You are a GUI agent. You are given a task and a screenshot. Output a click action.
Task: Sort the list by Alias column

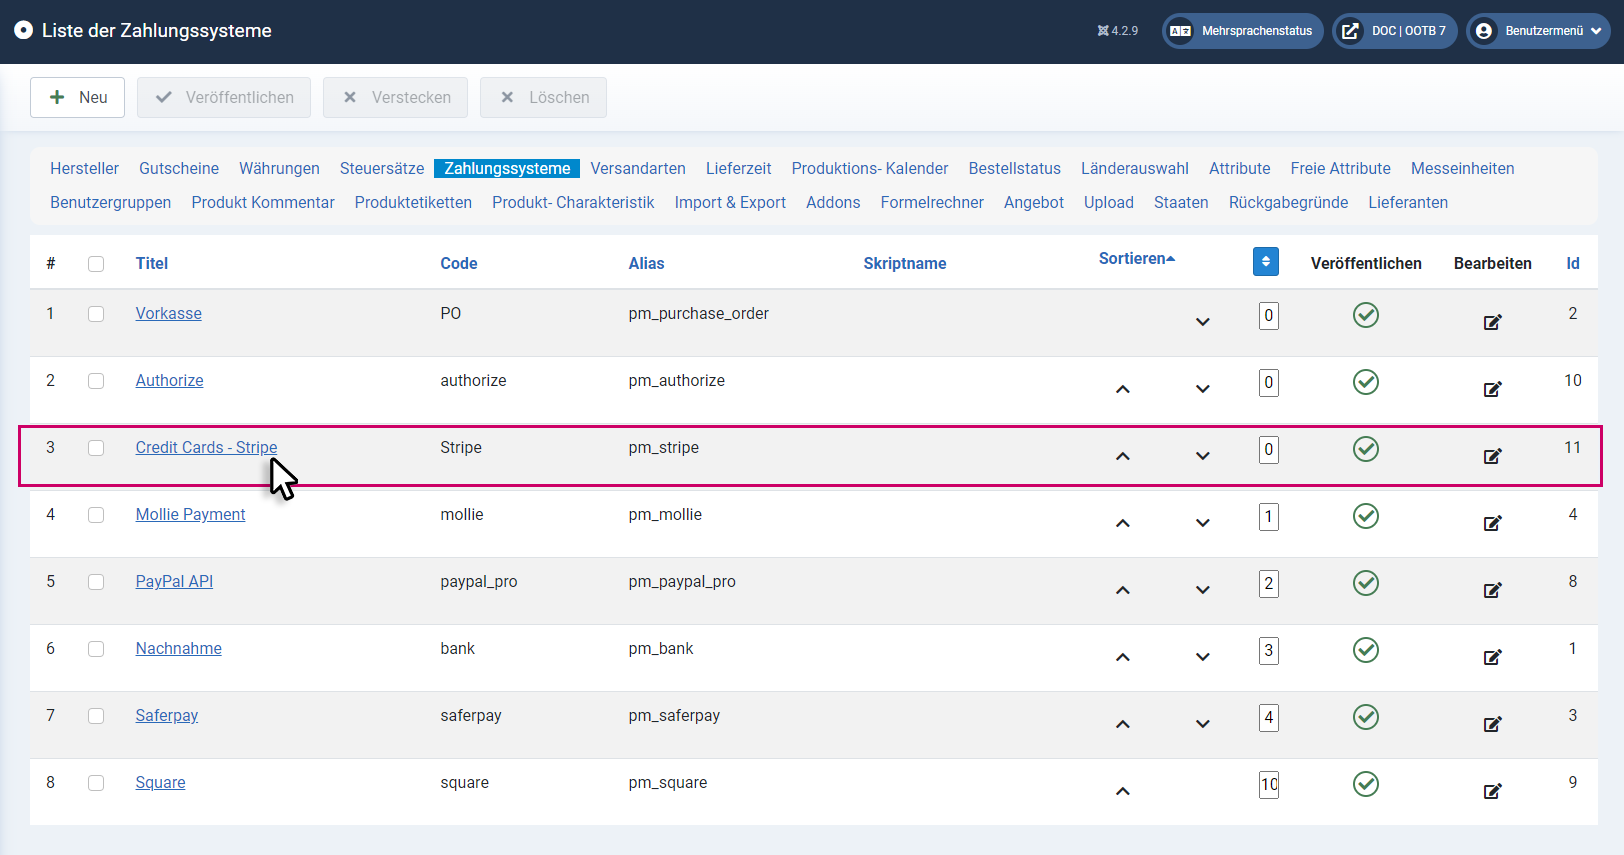pos(646,263)
